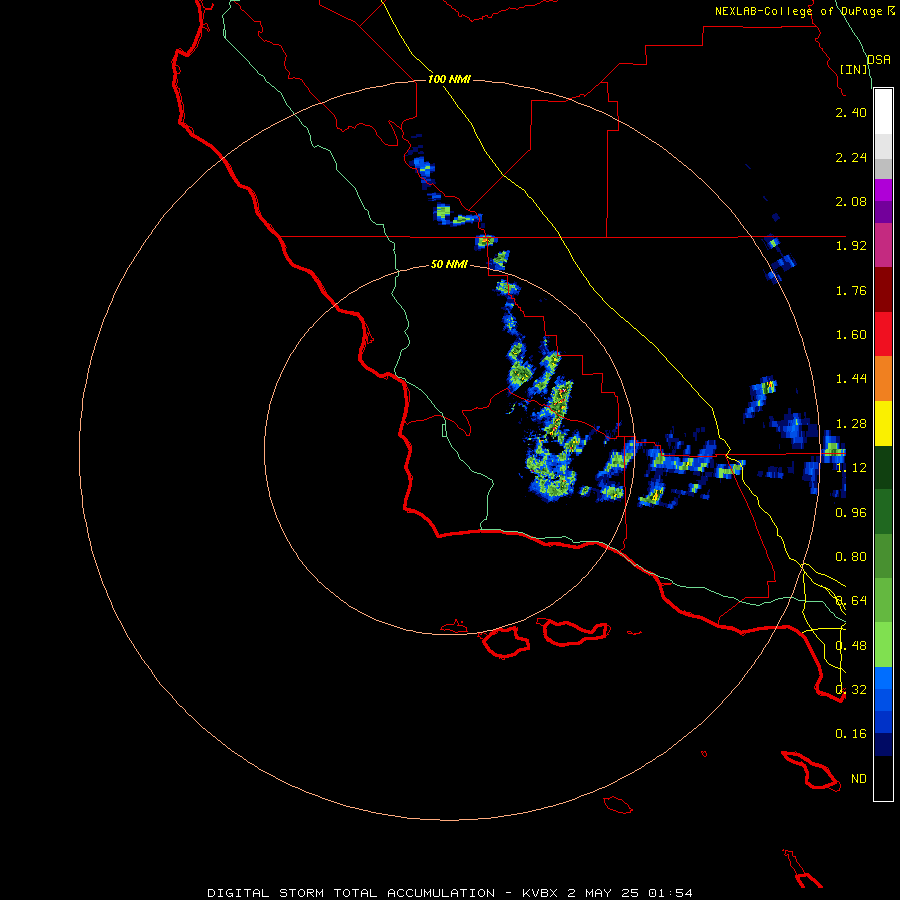Click the 0.64 legend value
This screenshot has width=900, height=900.
click(x=851, y=601)
